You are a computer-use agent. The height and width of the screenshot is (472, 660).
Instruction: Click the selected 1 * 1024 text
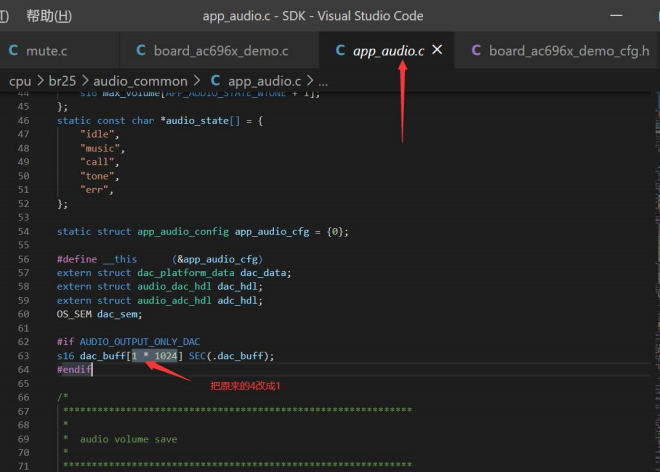tap(154, 356)
